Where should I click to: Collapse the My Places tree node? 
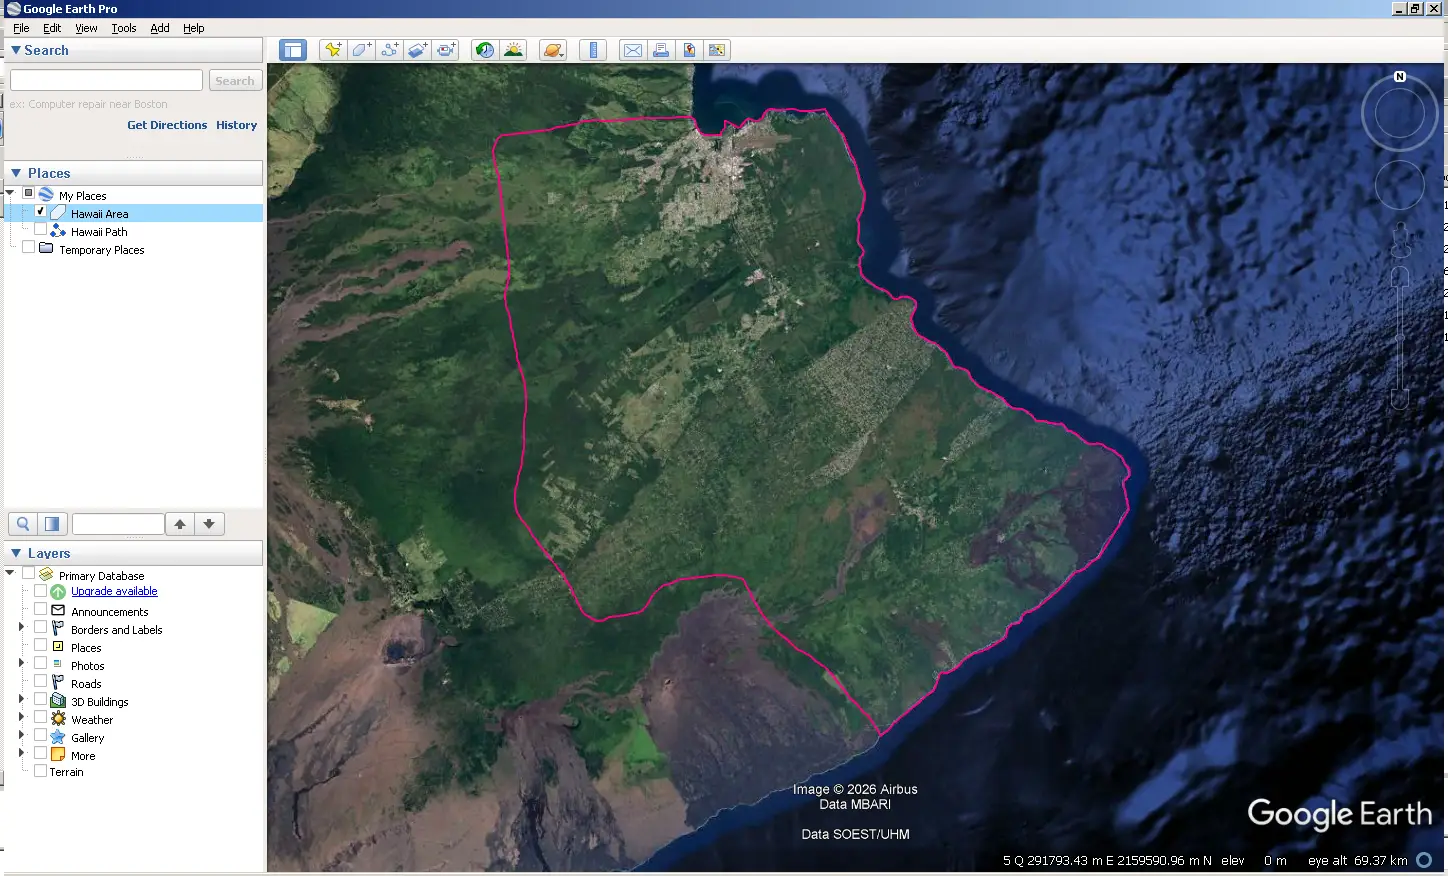[10, 193]
